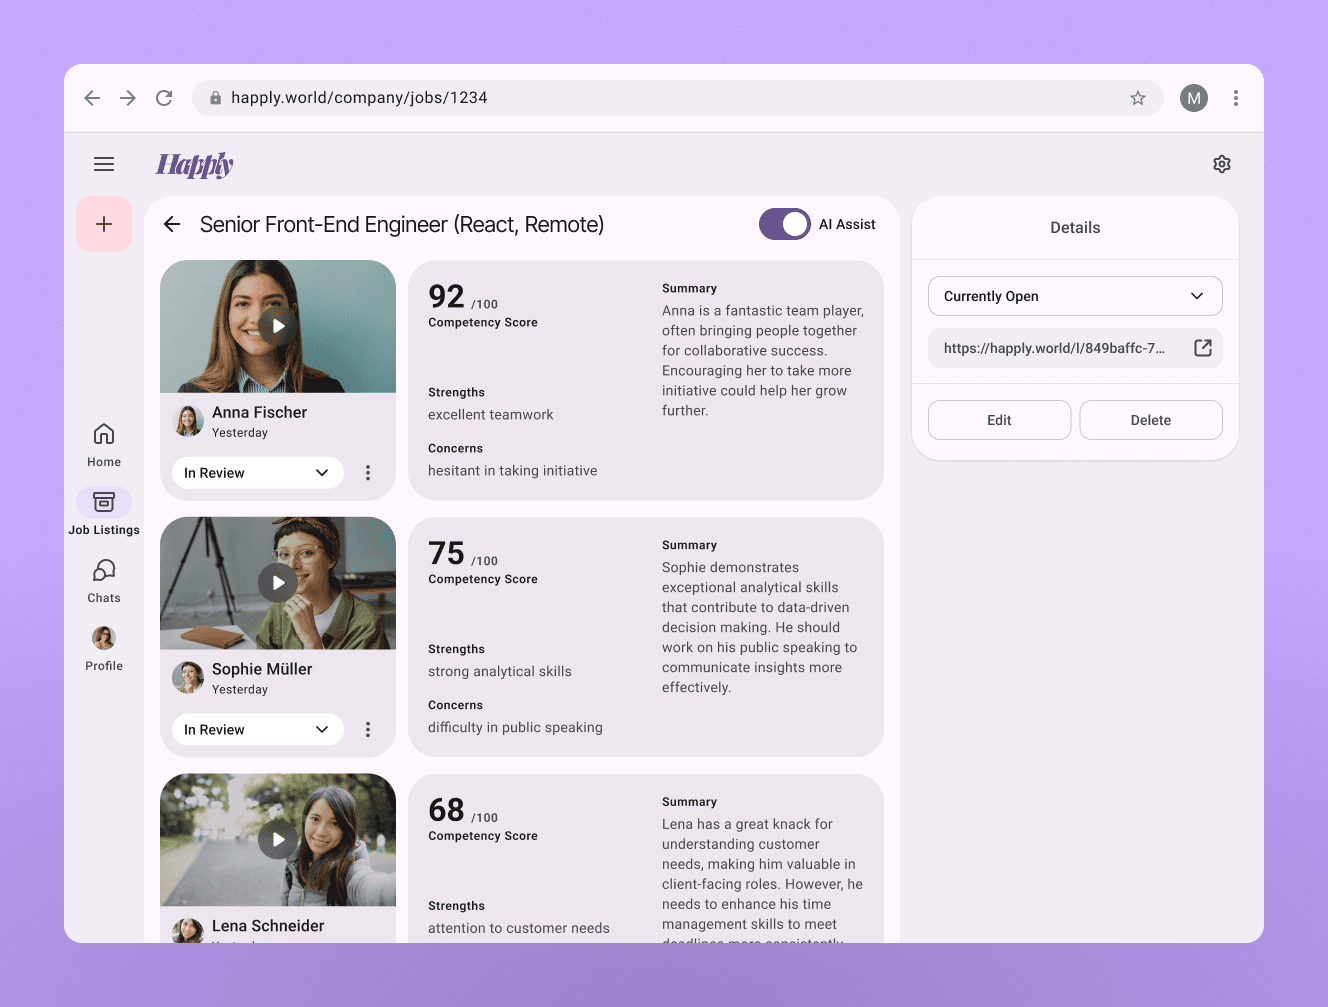Click Anna Fischer's small avatar
Screen dimensions: 1328x1007
pos(188,421)
